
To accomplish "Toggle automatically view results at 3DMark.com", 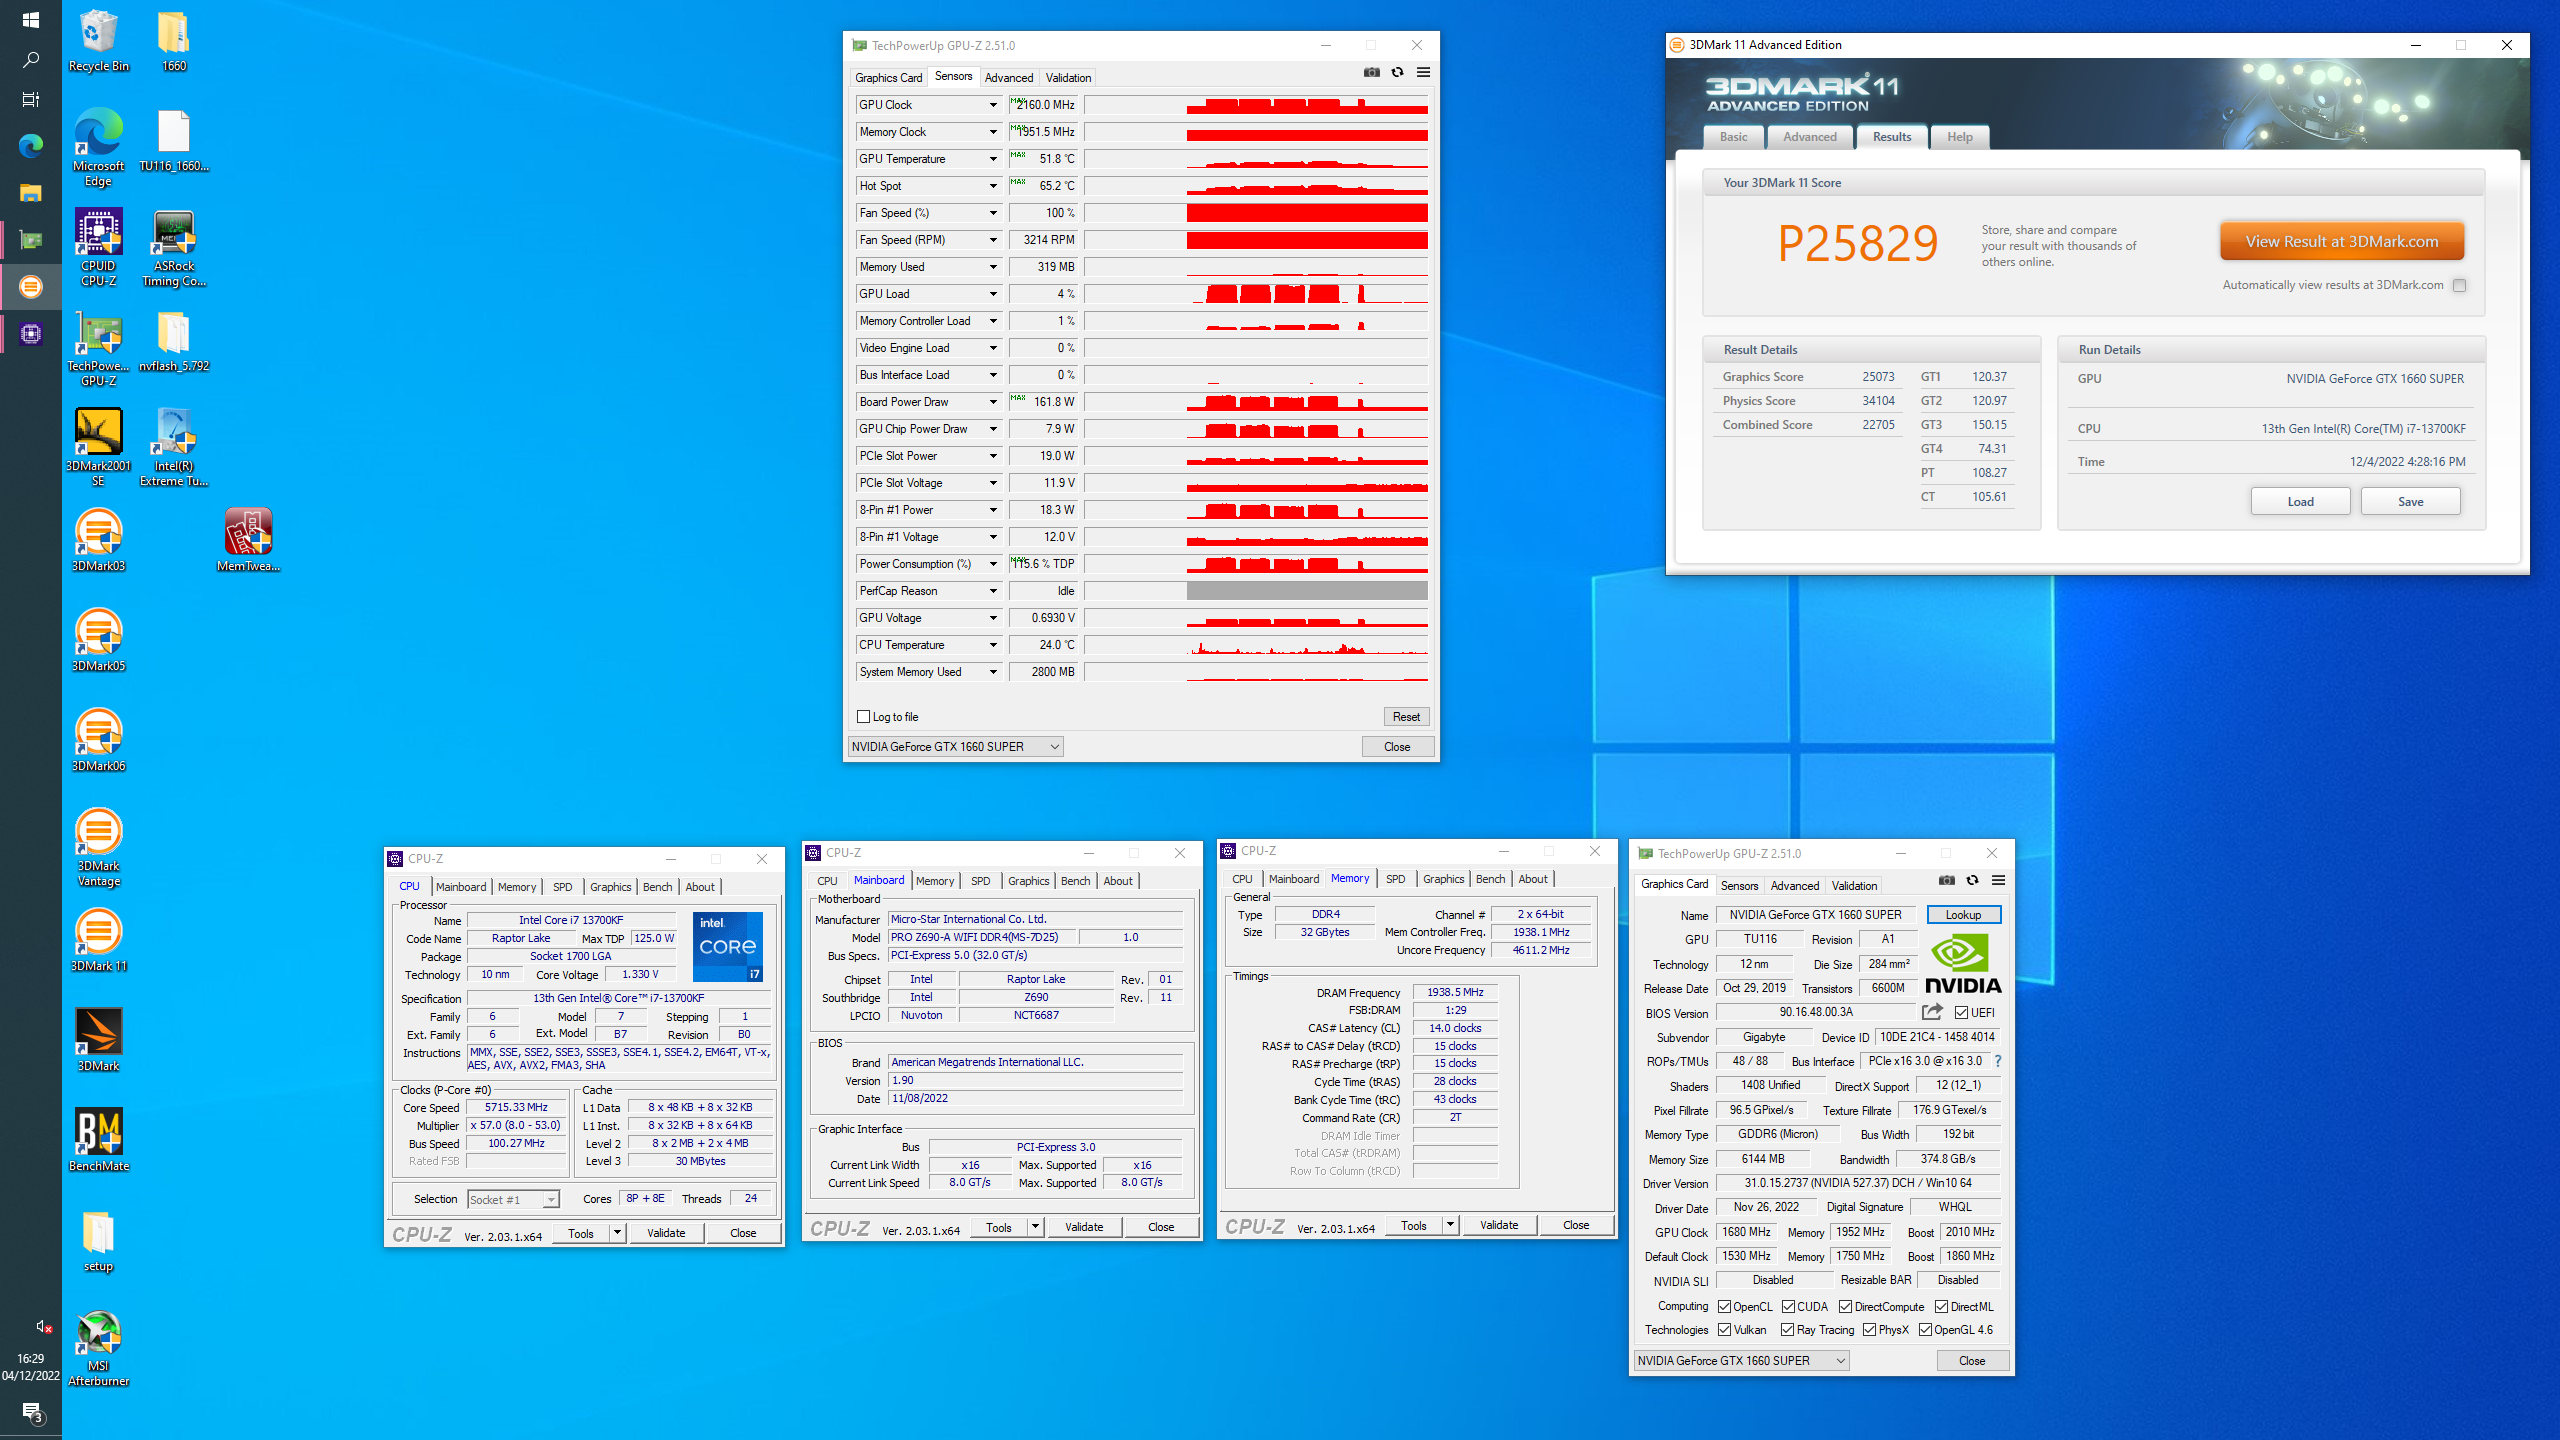I will click(2459, 285).
